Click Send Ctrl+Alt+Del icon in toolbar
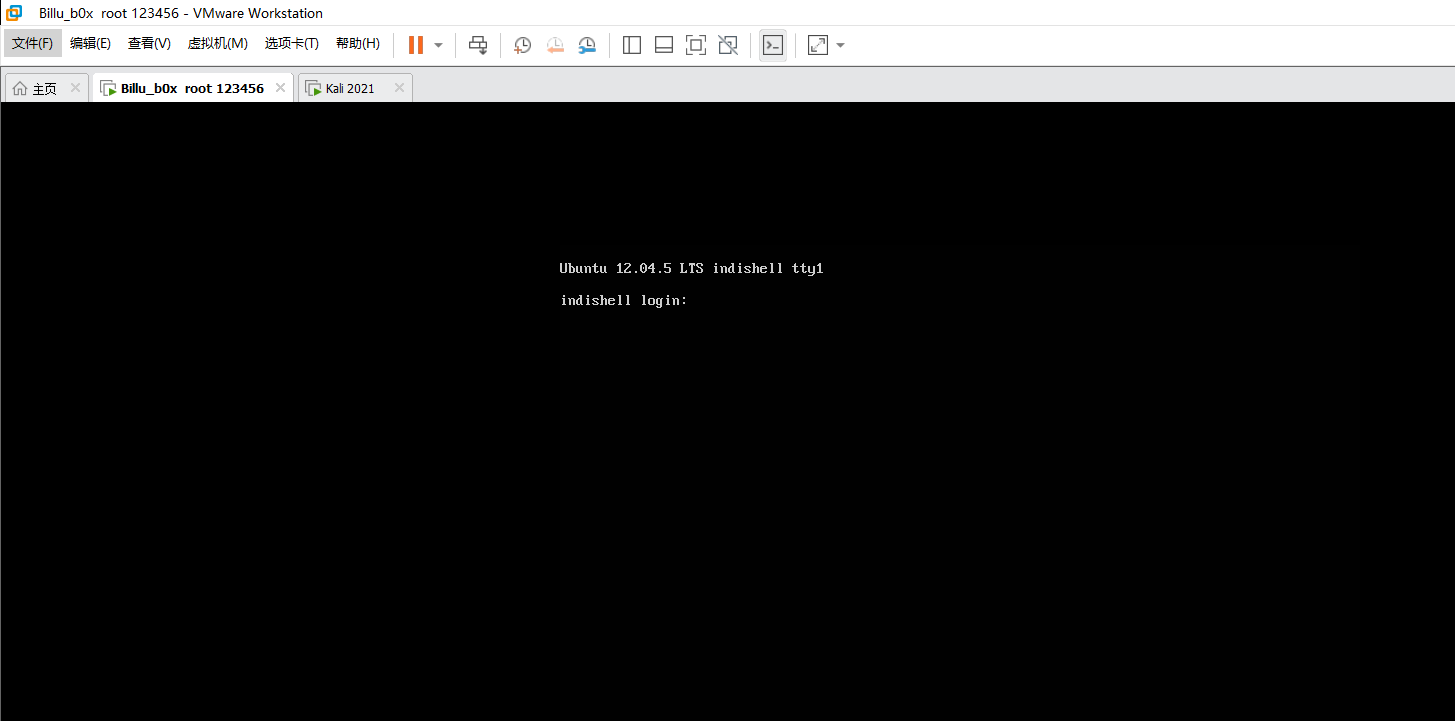This screenshot has width=1455, height=721. (478, 45)
